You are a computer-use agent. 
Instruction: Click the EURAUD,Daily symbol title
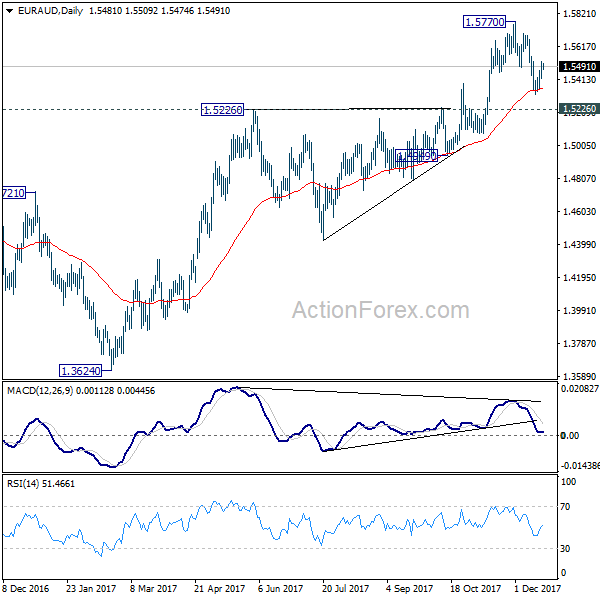(x=50, y=11)
